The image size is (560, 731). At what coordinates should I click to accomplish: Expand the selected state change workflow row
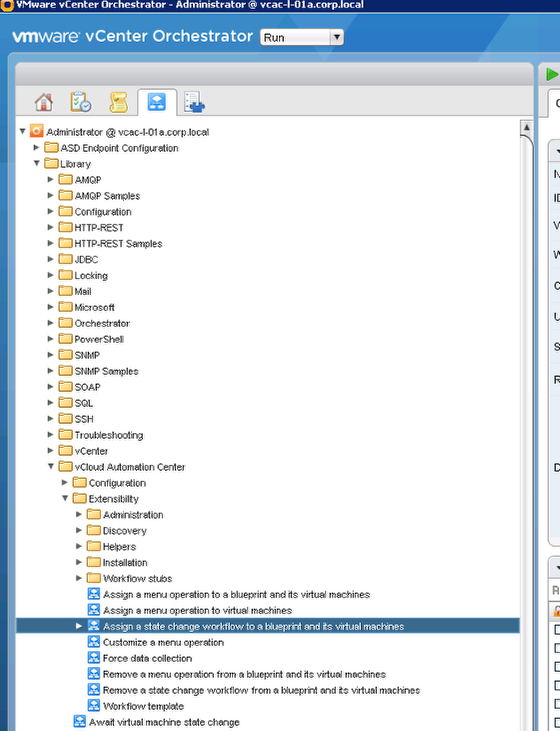(x=79, y=626)
